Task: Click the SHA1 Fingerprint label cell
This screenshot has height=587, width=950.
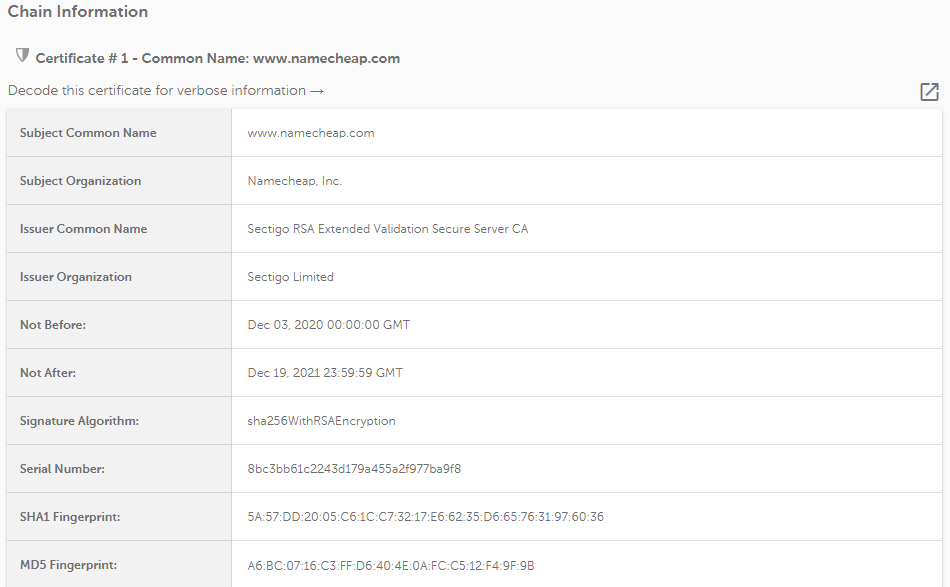Action: coord(119,516)
